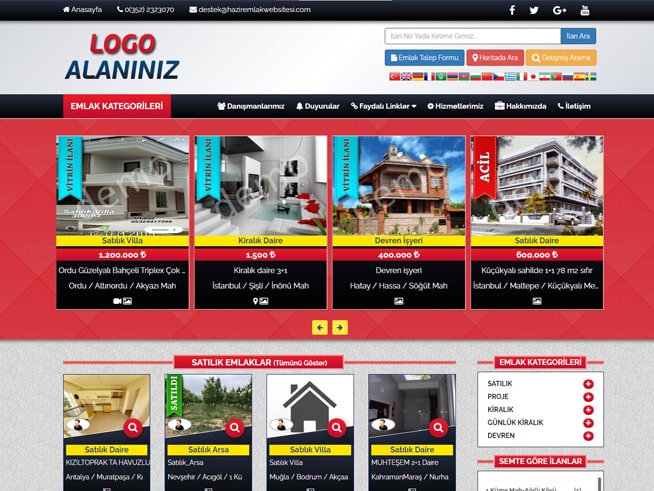
Task: Expand the KİRALIK category plus button
Action: coord(588,410)
